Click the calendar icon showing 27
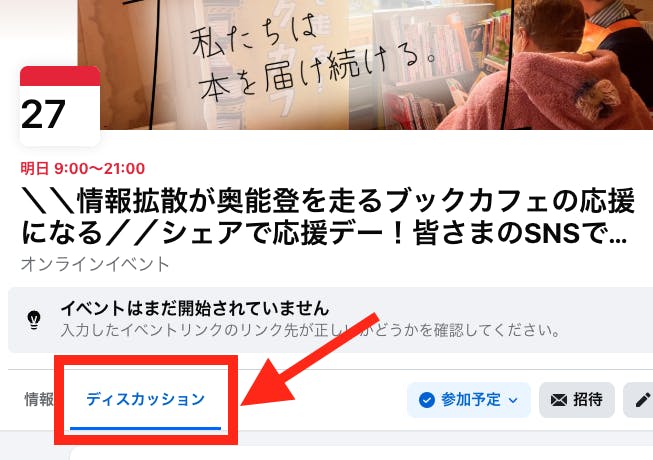Viewport: 653px width, 460px height. pos(60,106)
